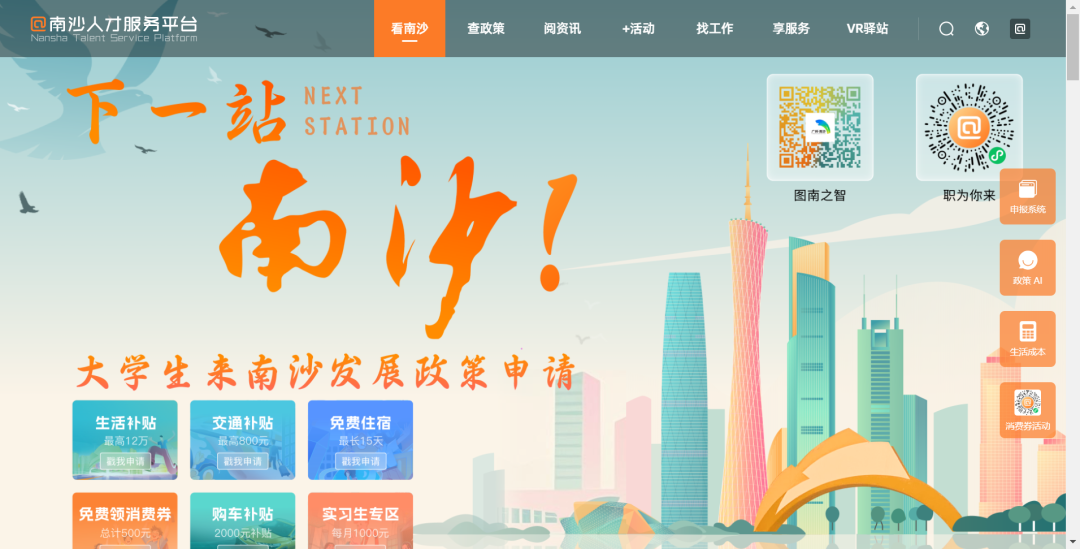Select the 看南沙 navigation tab

(409, 28)
